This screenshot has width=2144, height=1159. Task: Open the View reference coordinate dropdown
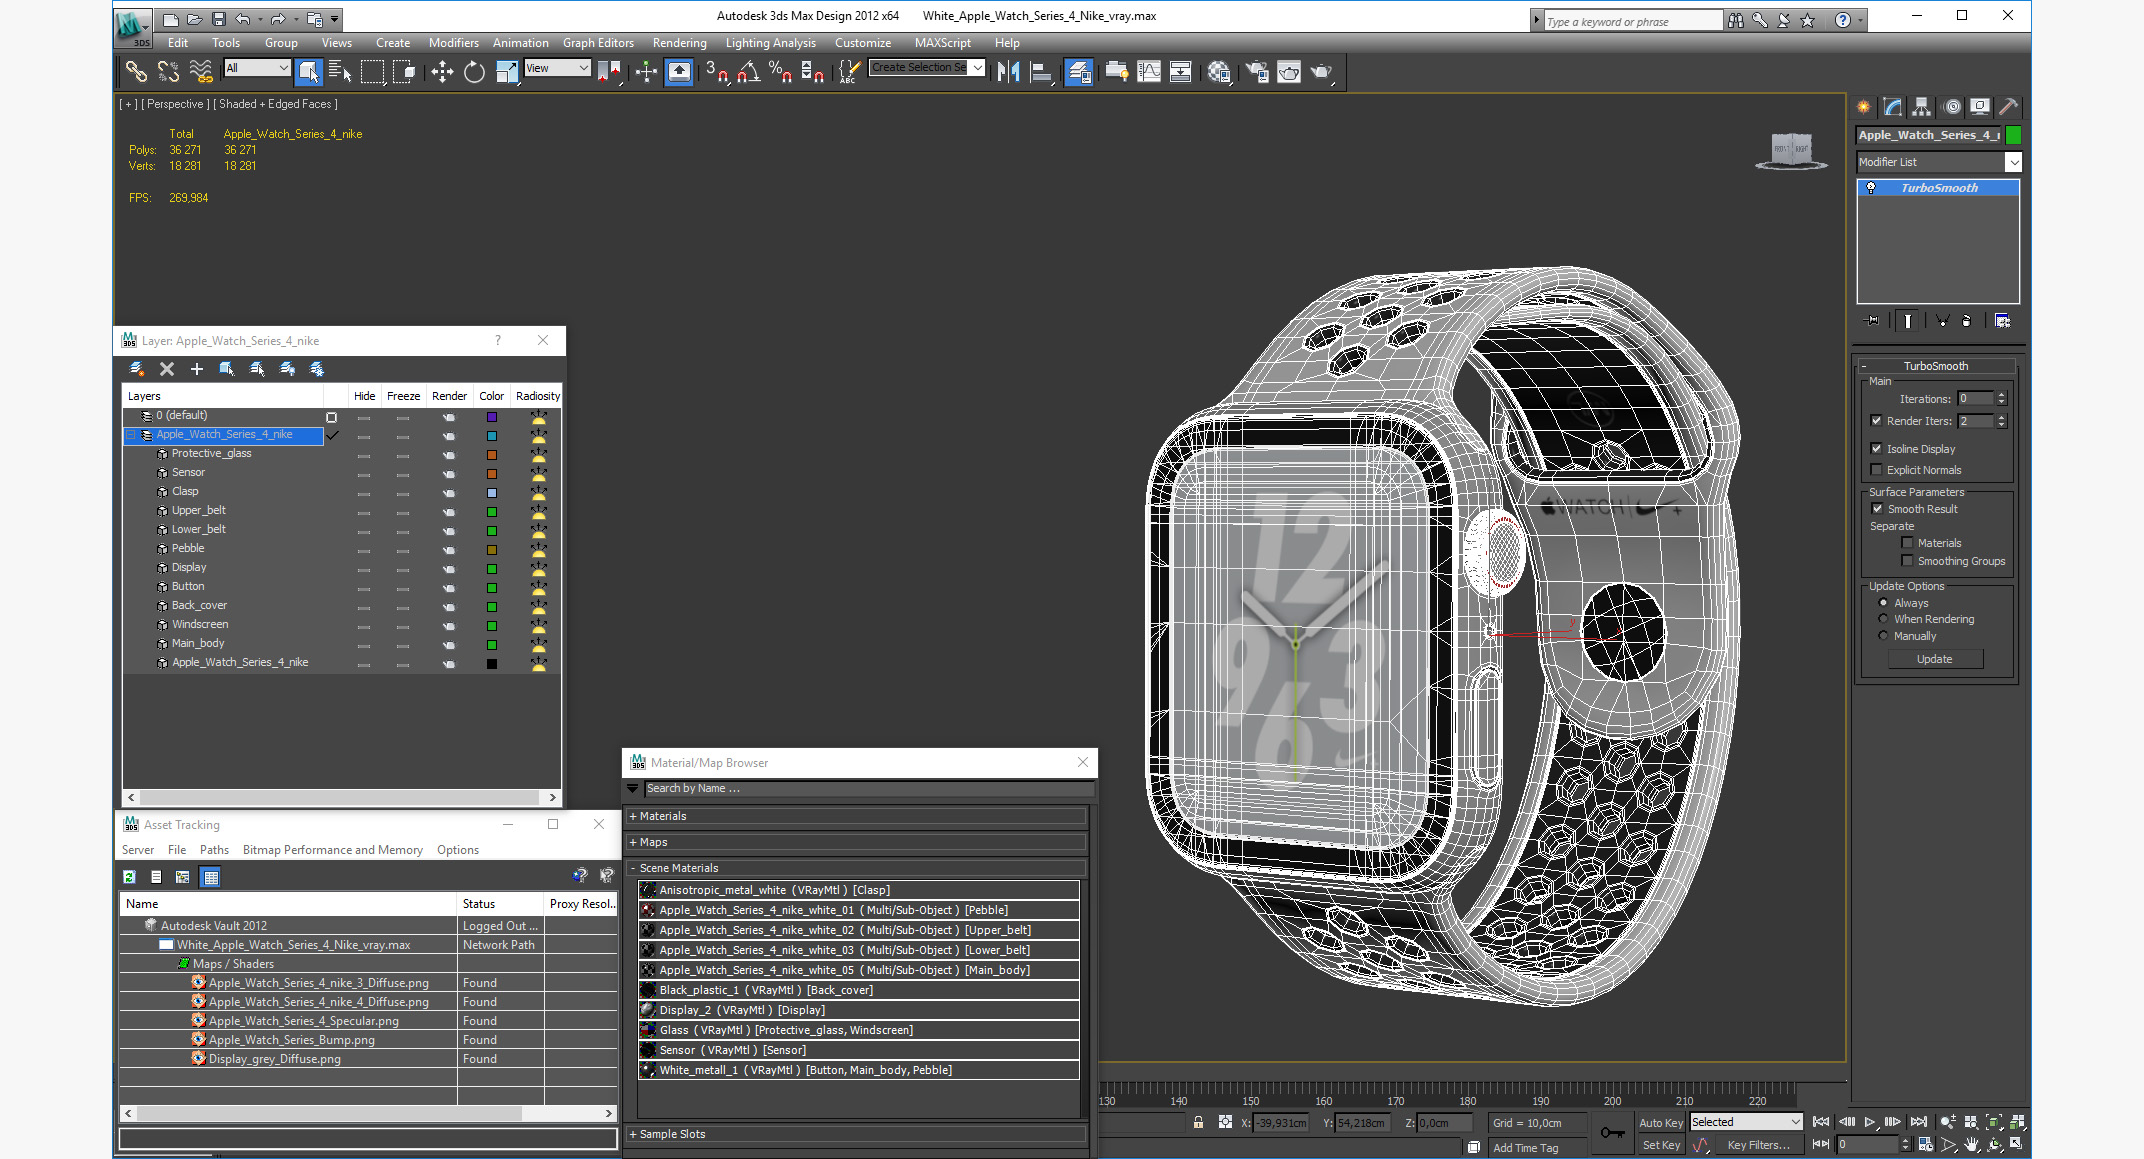point(557,68)
